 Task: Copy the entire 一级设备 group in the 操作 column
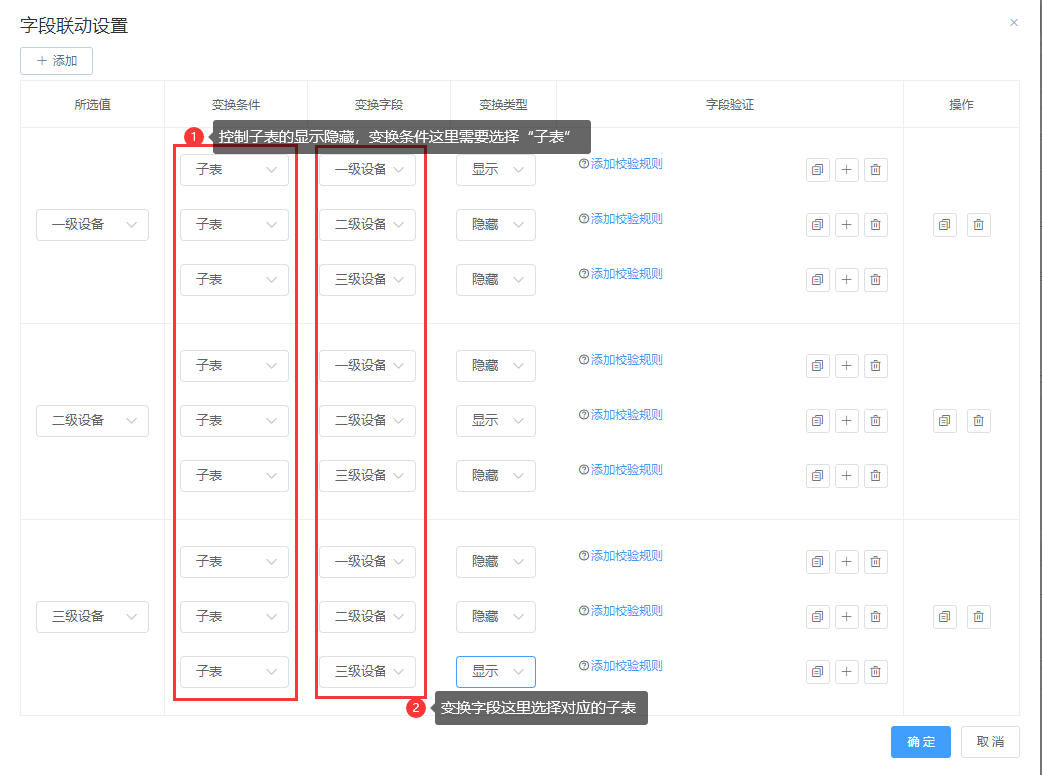(945, 225)
